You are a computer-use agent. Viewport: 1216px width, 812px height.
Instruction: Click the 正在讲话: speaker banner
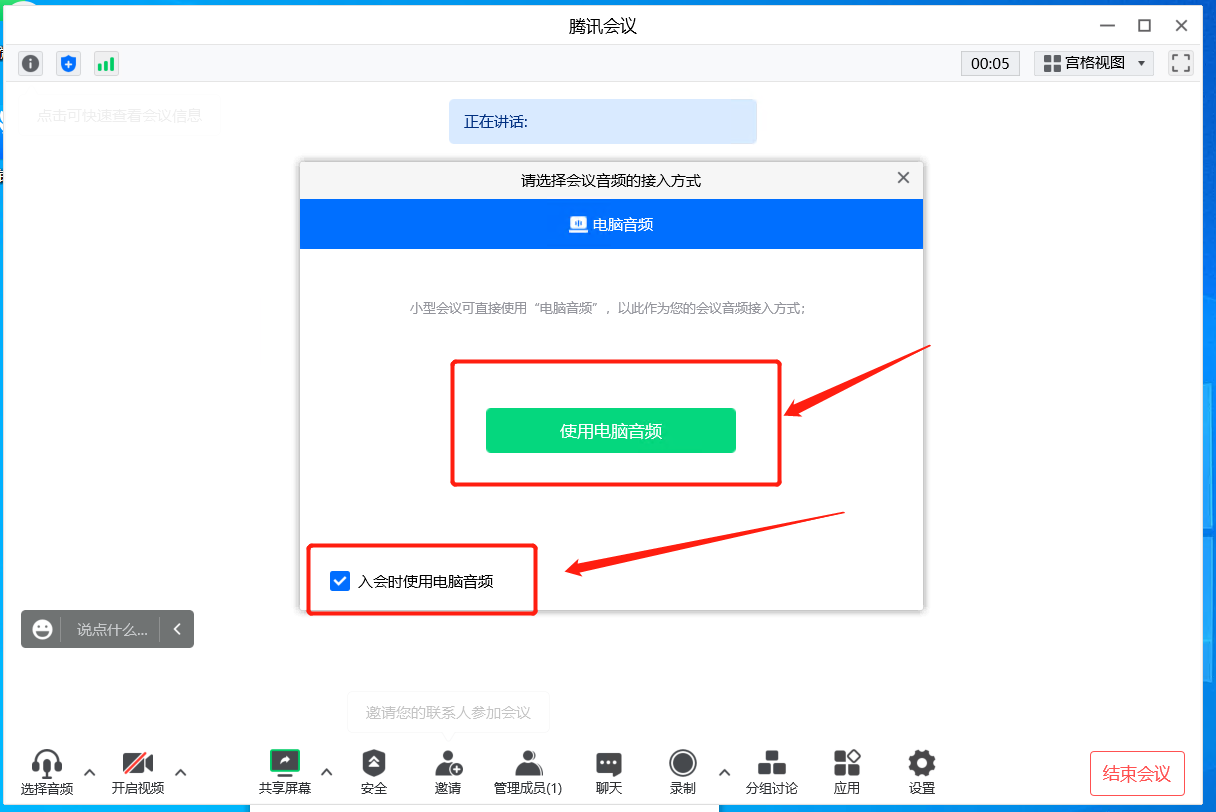(x=603, y=121)
